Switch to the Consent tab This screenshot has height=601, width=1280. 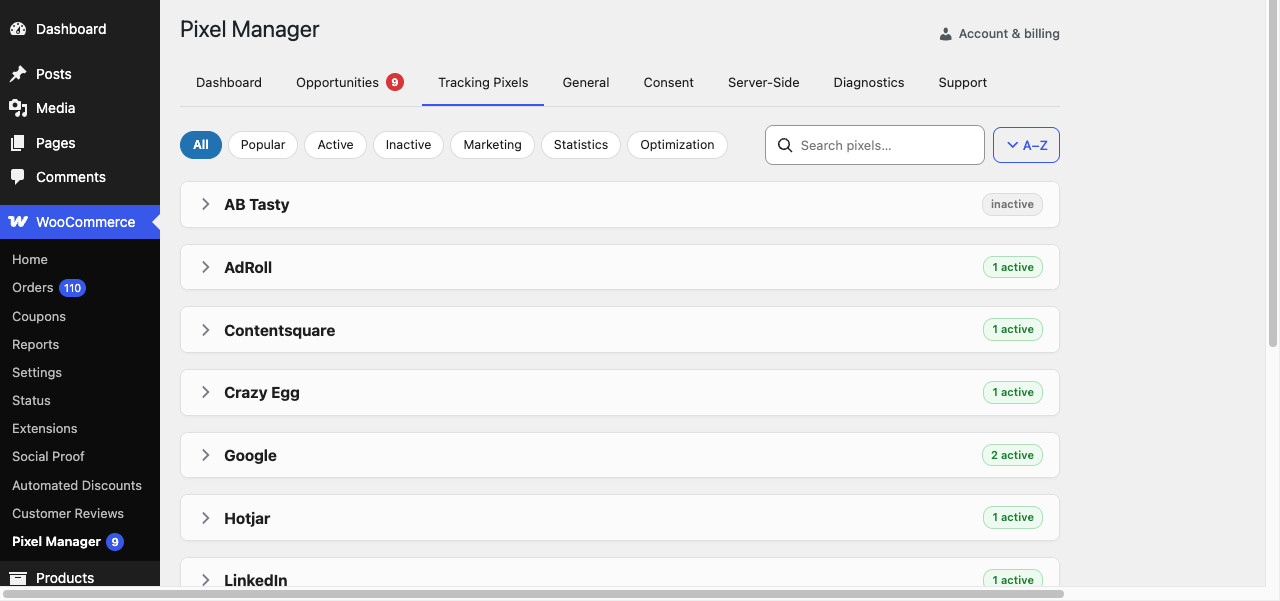[x=669, y=83]
